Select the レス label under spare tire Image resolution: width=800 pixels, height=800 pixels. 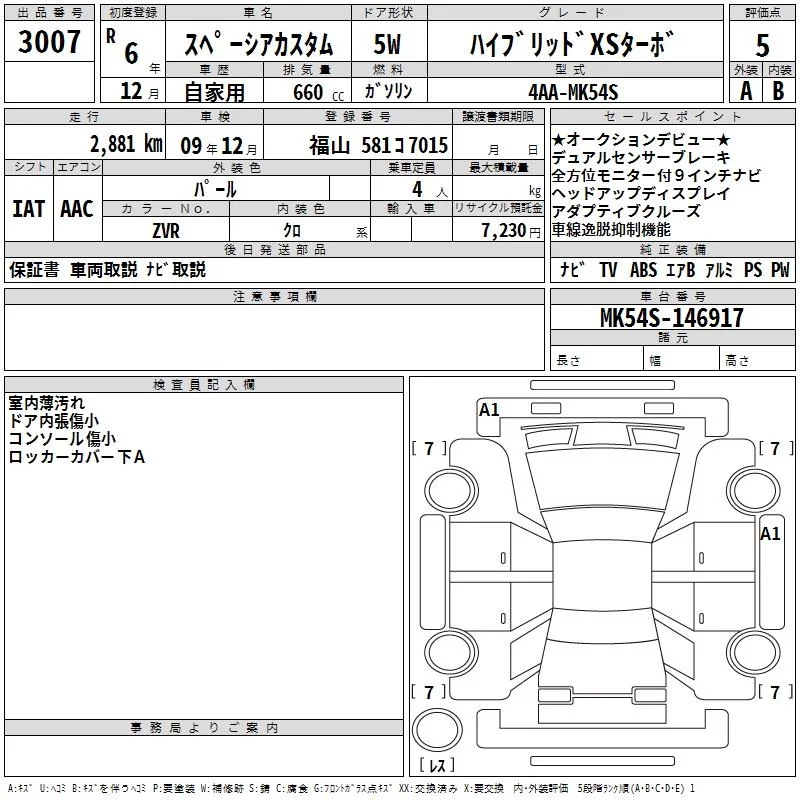[437, 765]
